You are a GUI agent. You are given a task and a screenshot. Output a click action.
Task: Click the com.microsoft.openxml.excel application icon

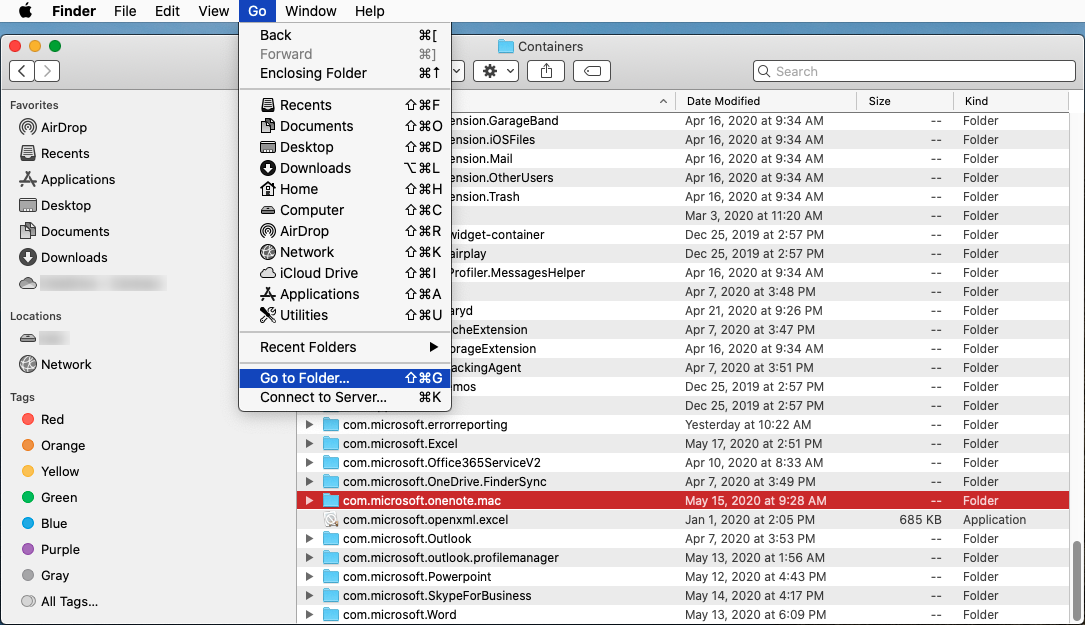pos(331,520)
